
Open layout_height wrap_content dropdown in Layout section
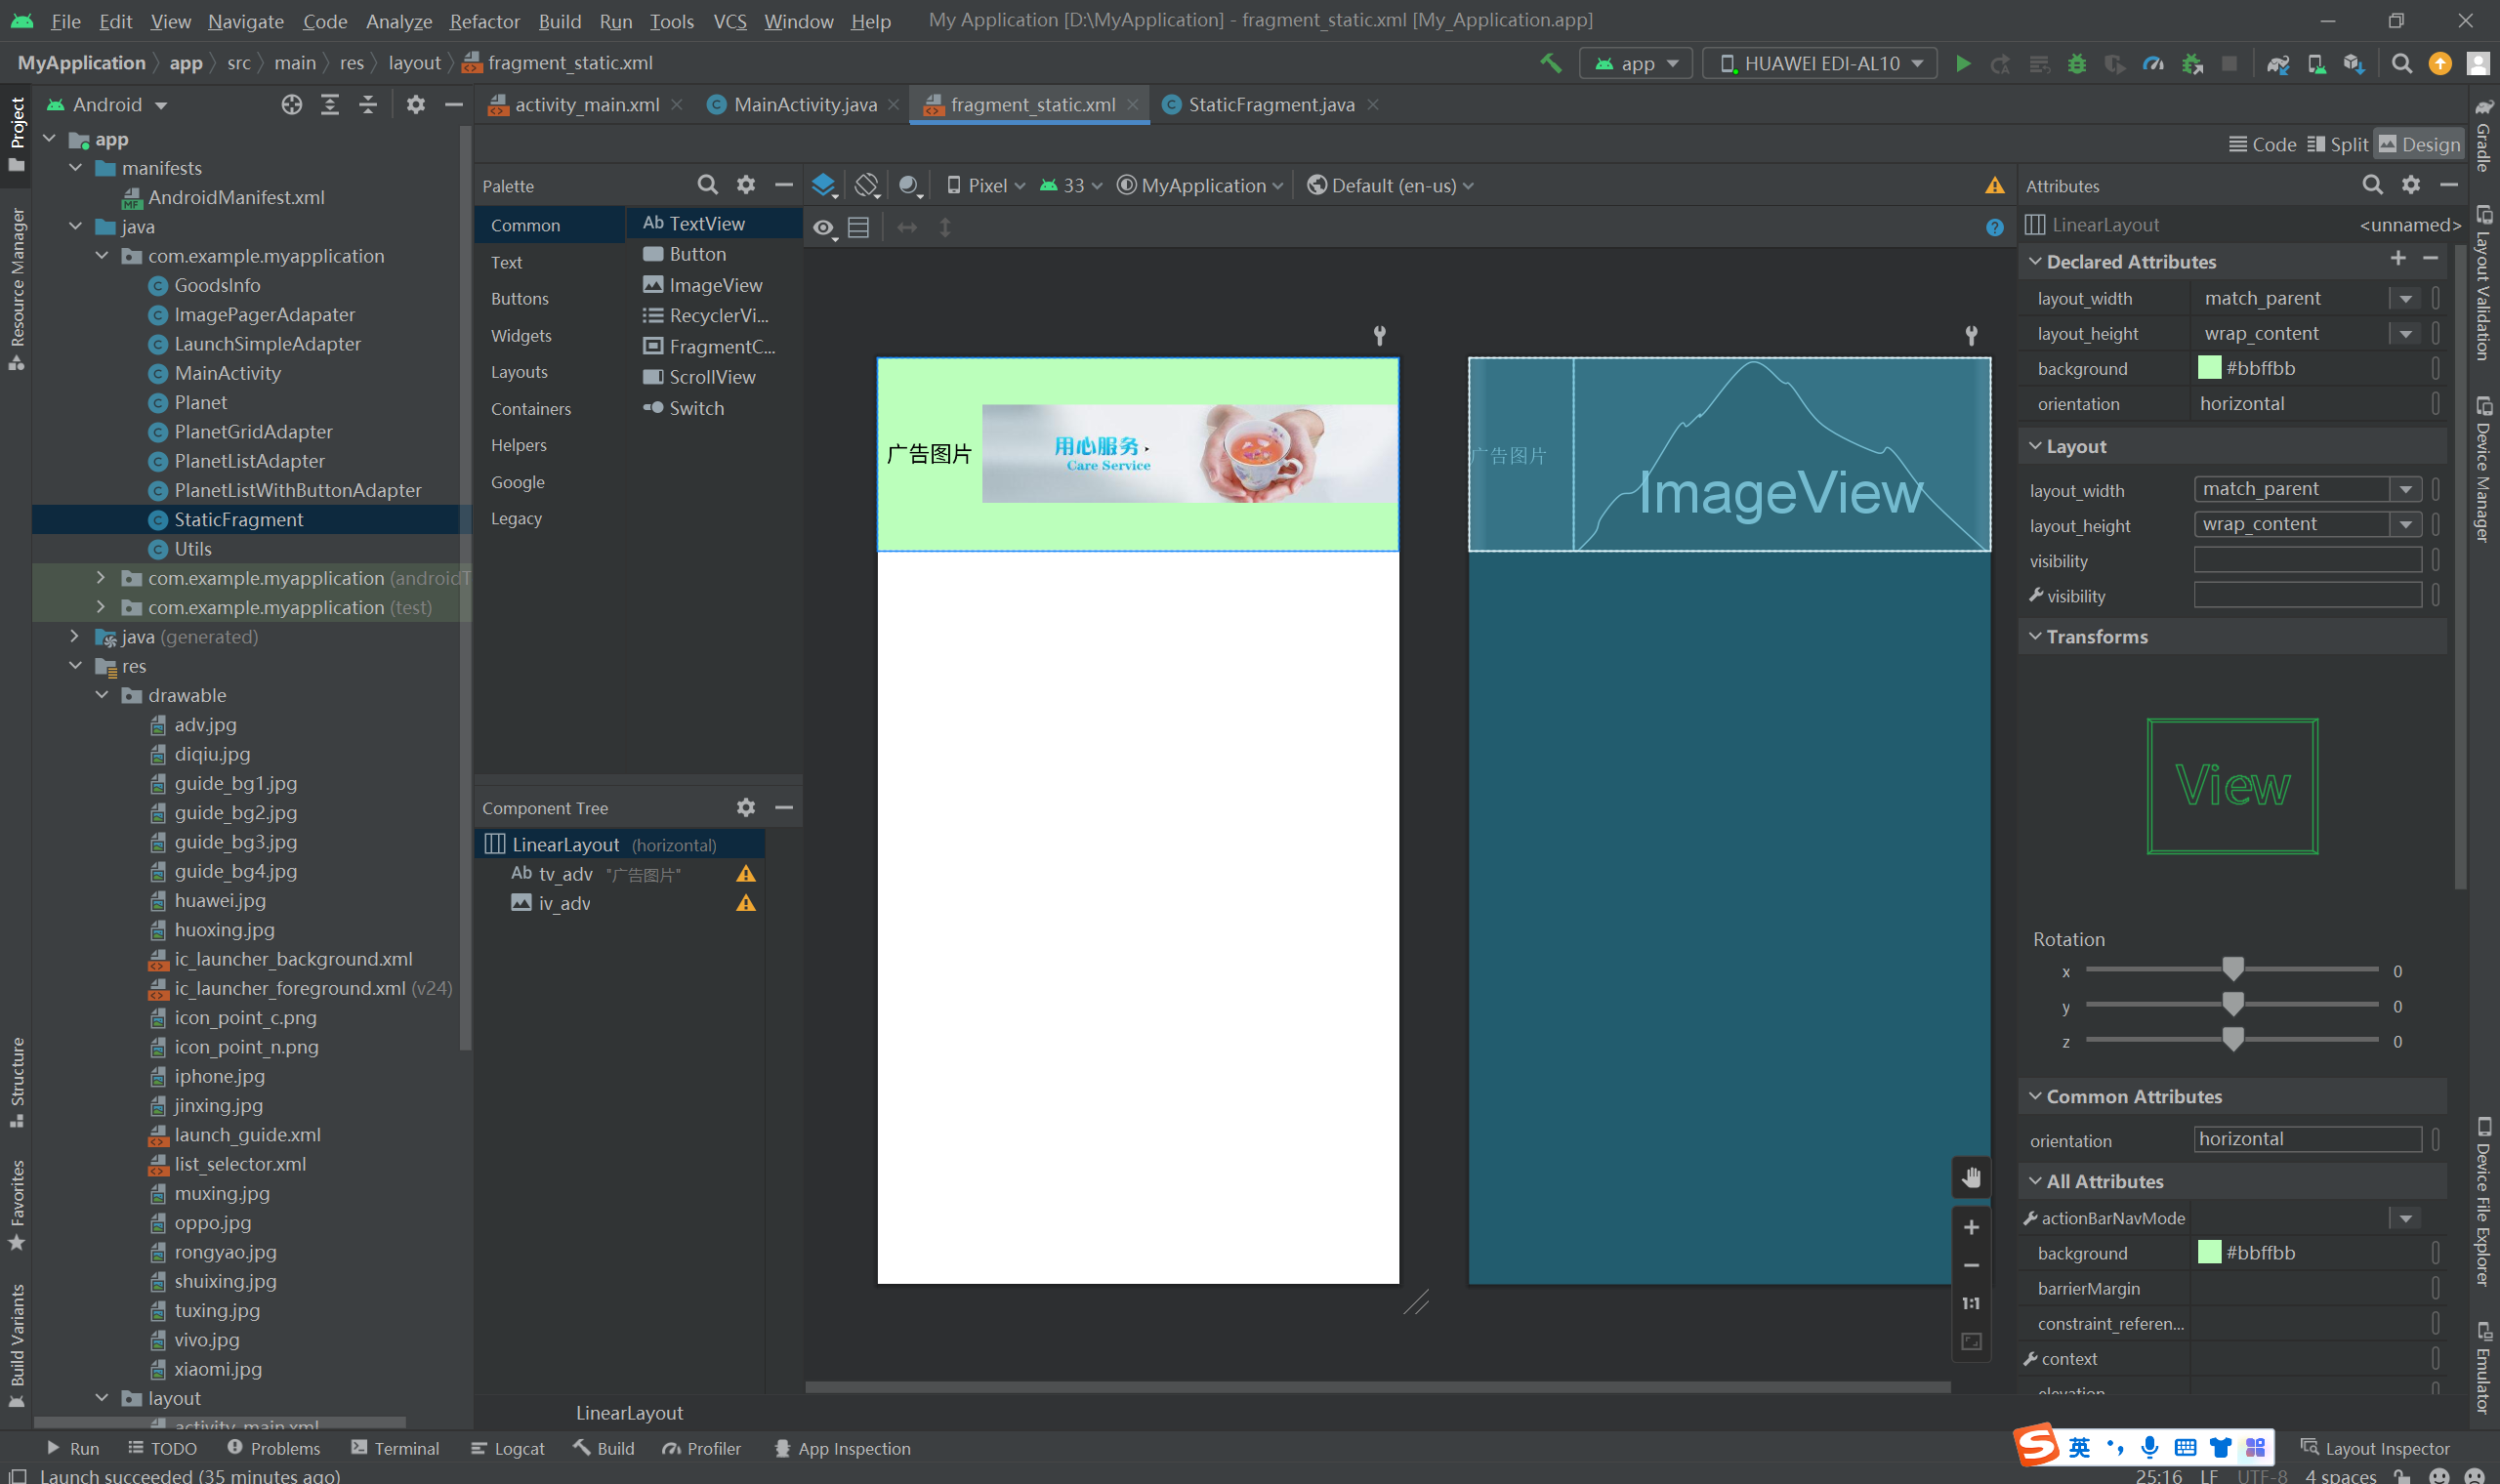click(x=2405, y=524)
